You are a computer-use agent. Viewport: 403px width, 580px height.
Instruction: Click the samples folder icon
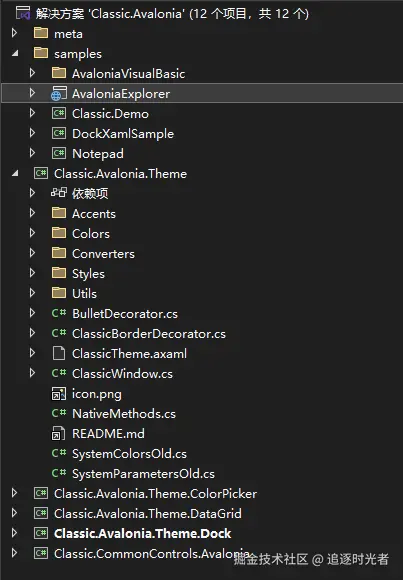(41, 53)
